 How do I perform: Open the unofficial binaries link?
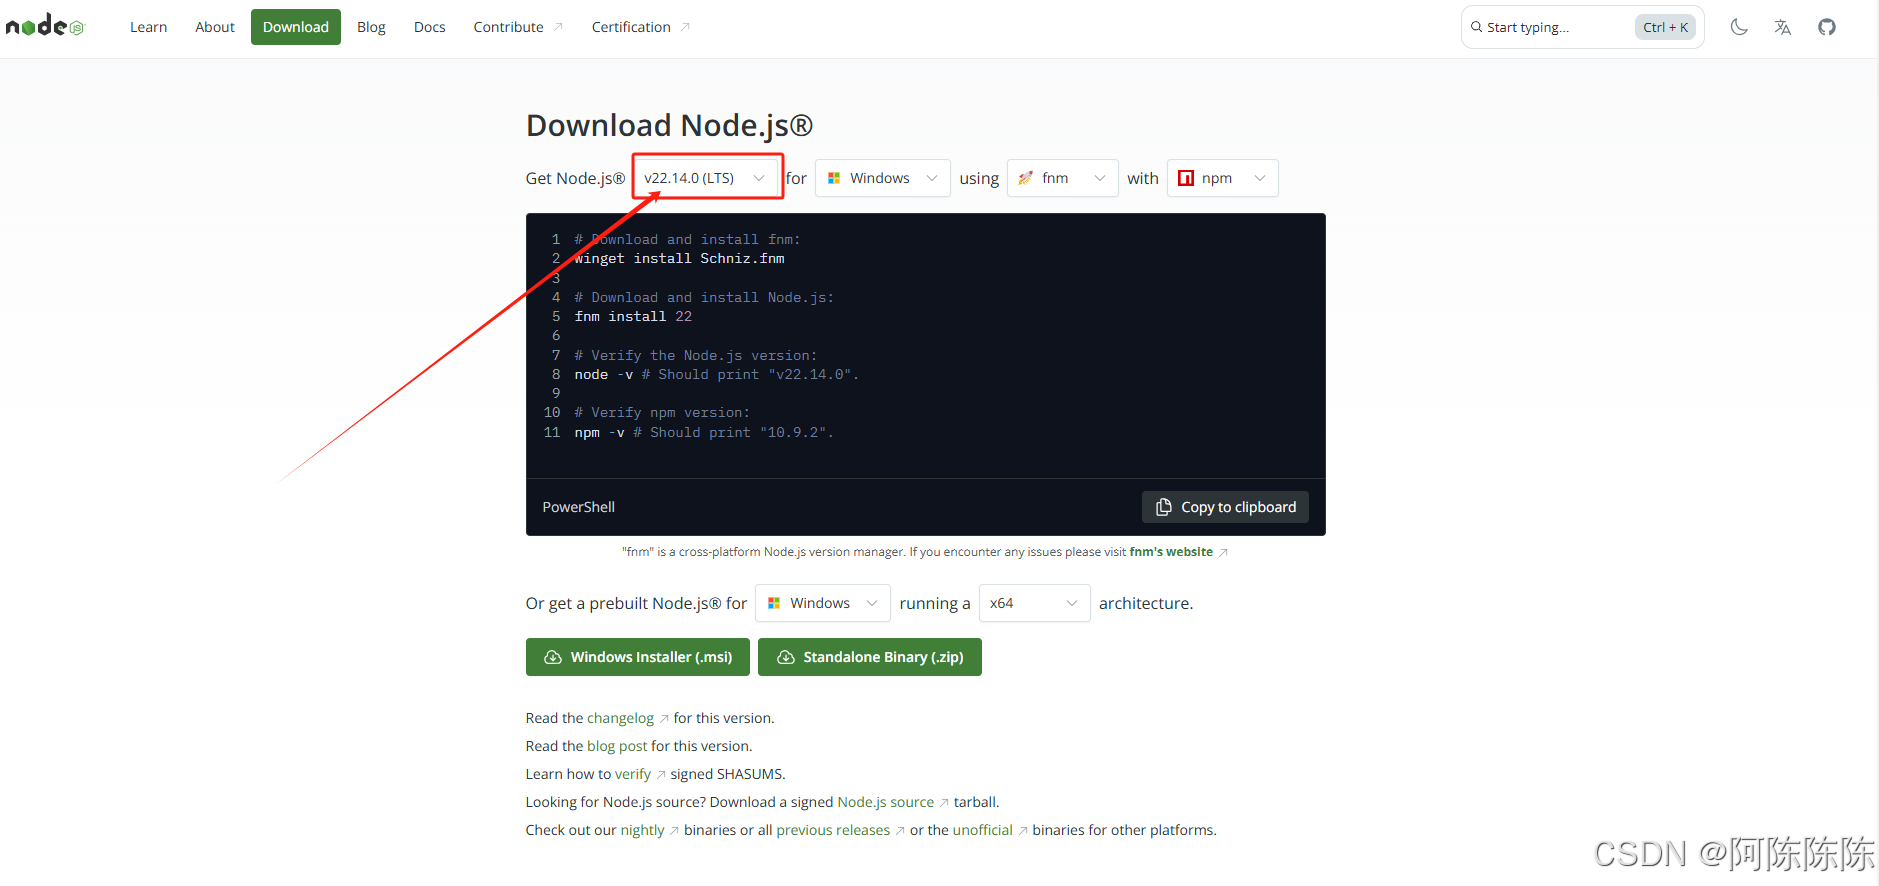click(983, 830)
